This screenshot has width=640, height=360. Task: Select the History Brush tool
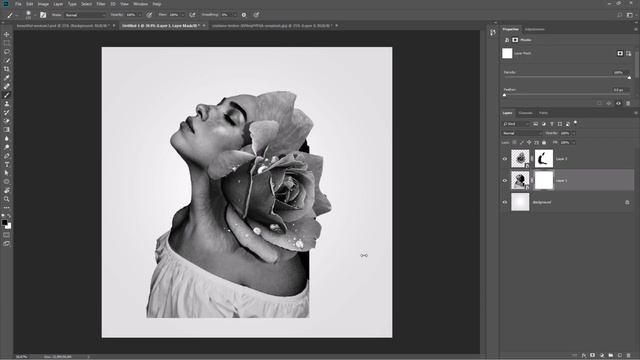point(7,112)
